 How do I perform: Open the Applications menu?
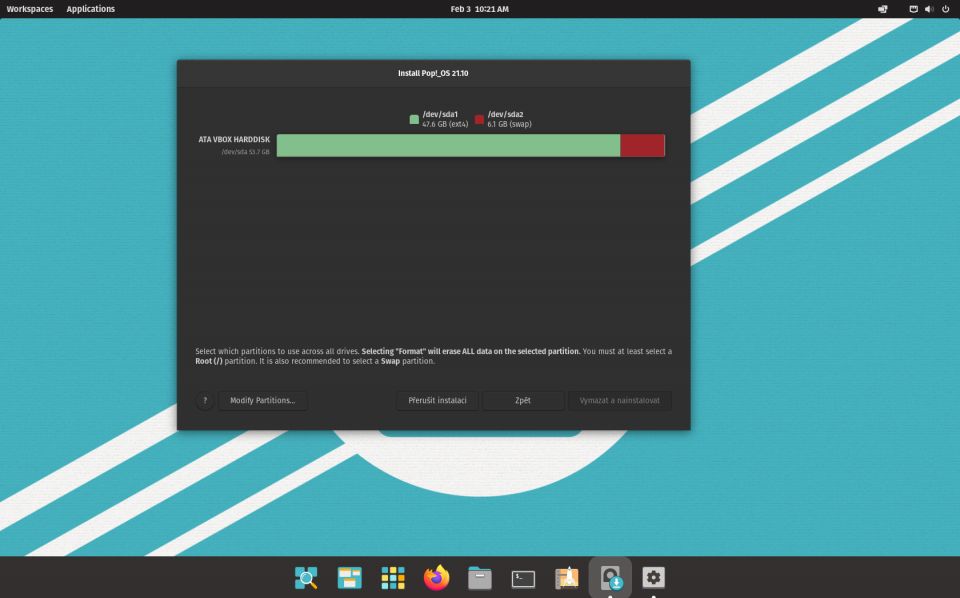coord(91,9)
